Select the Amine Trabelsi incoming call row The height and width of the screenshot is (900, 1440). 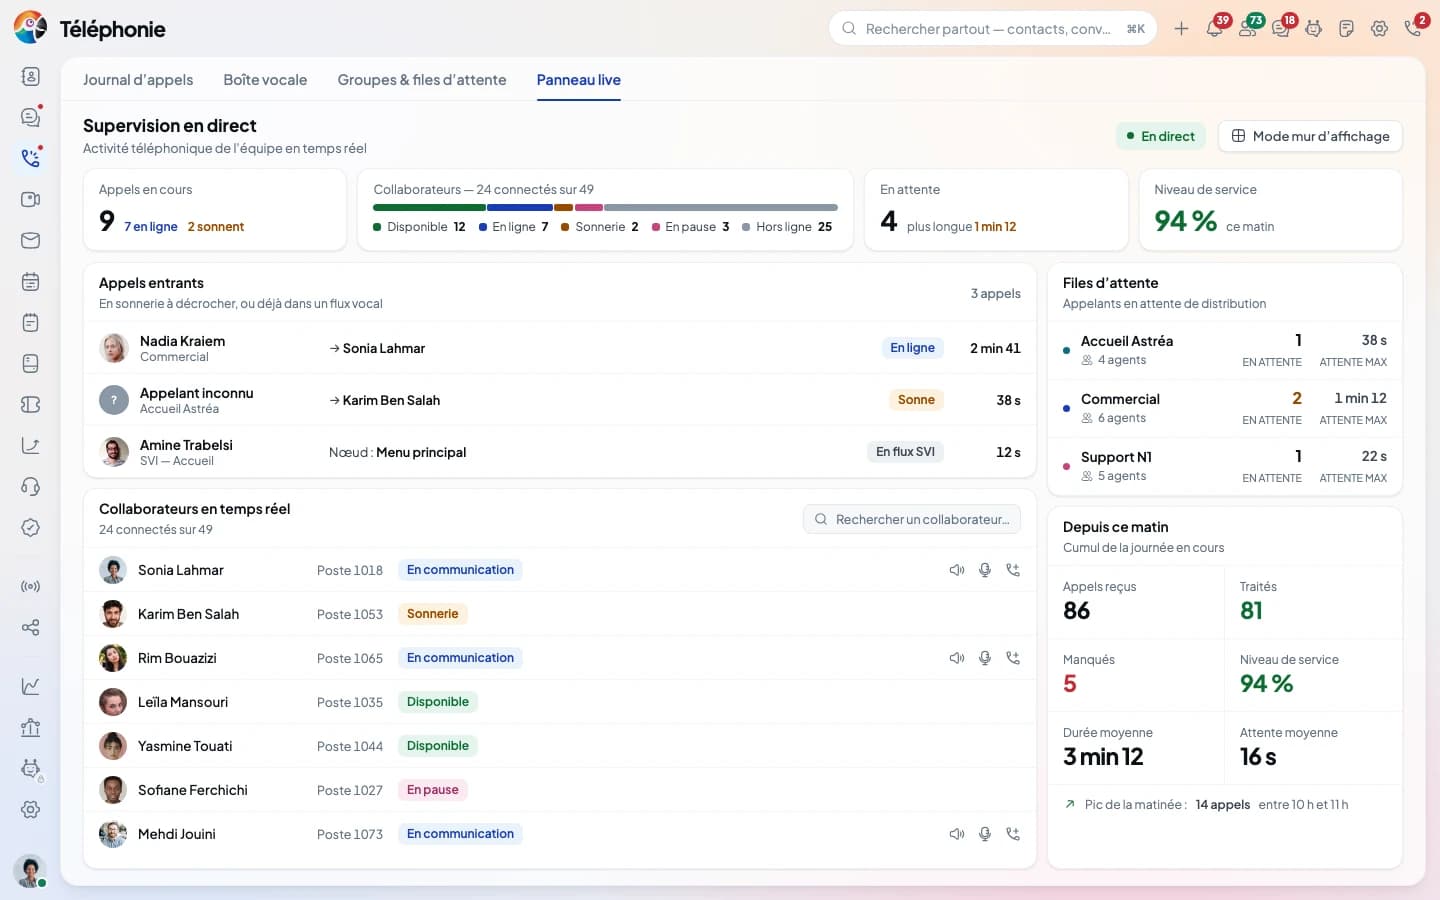[560, 452]
